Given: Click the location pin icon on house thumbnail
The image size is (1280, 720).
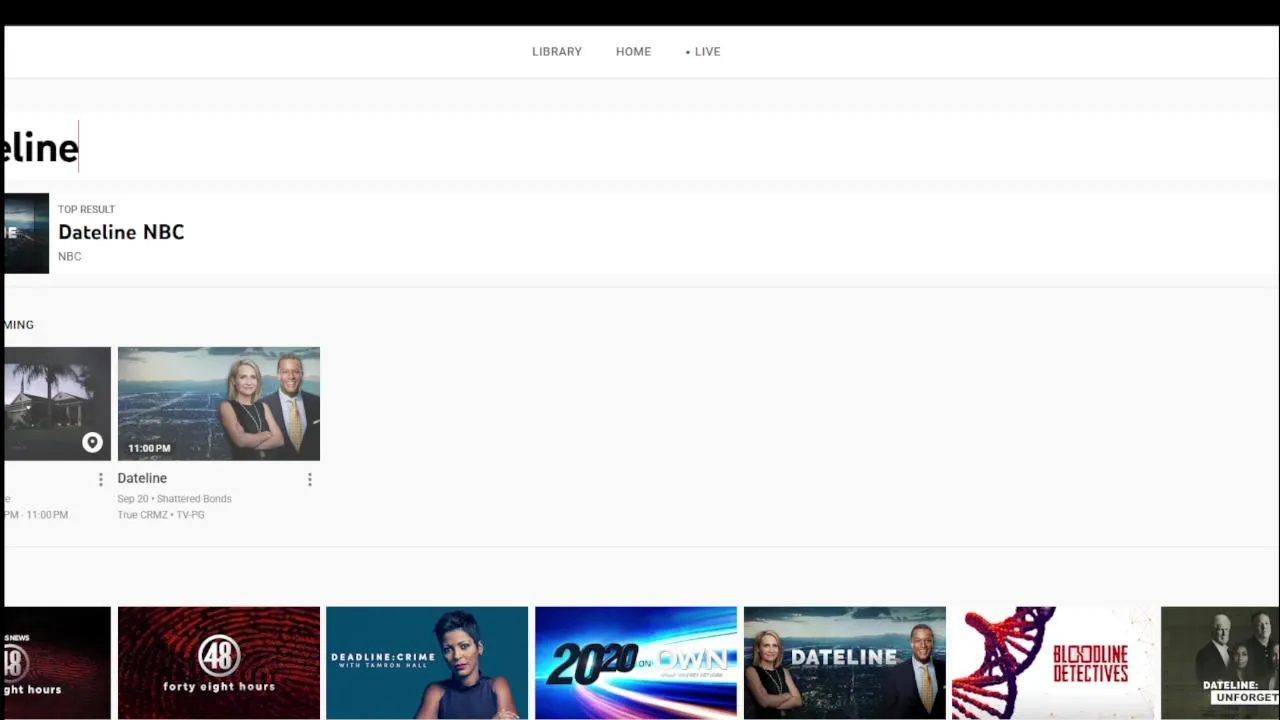Looking at the screenshot, I should click(x=92, y=442).
